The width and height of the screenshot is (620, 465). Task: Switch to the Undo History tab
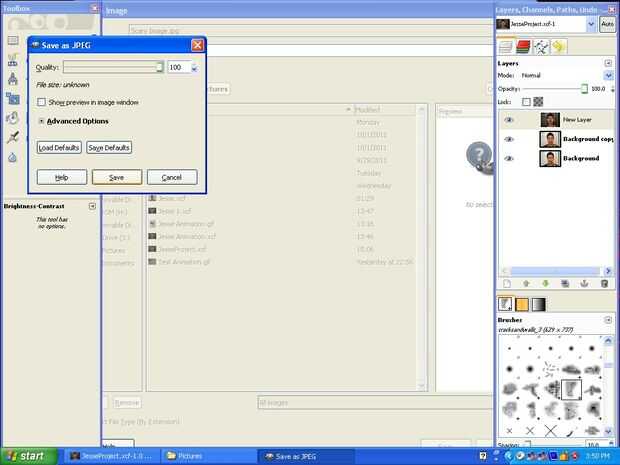coord(558,47)
